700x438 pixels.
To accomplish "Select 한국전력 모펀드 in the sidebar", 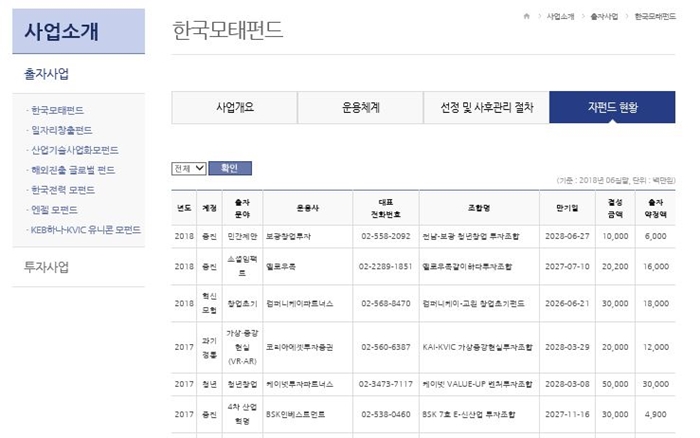I will click(x=63, y=190).
